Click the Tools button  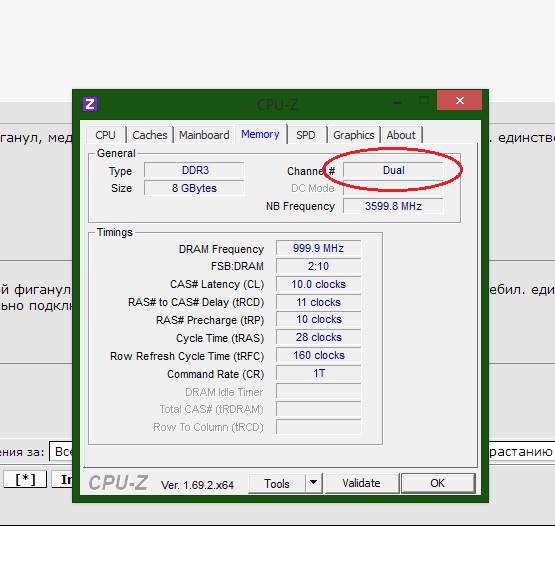click(x=277, y=484)
